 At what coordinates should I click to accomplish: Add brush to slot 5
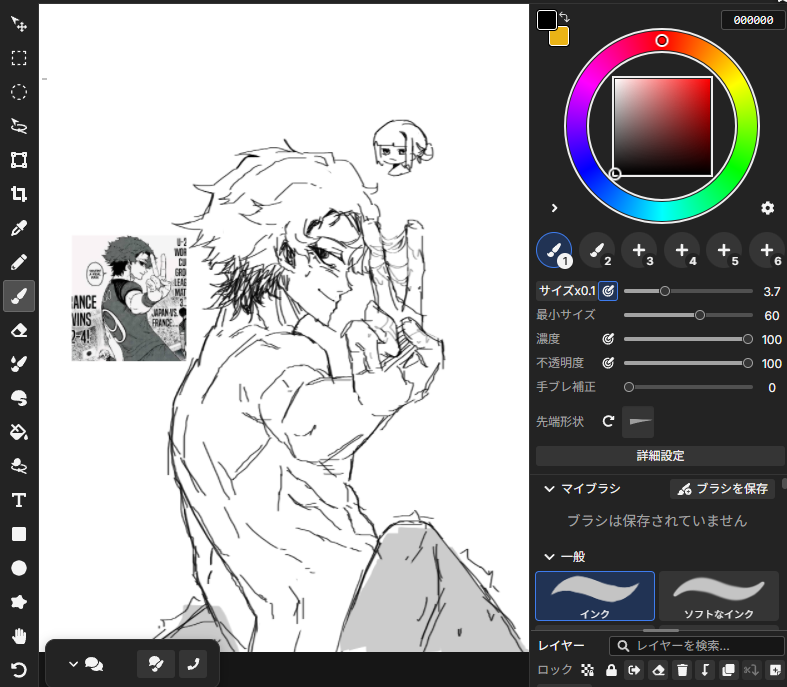724,250
